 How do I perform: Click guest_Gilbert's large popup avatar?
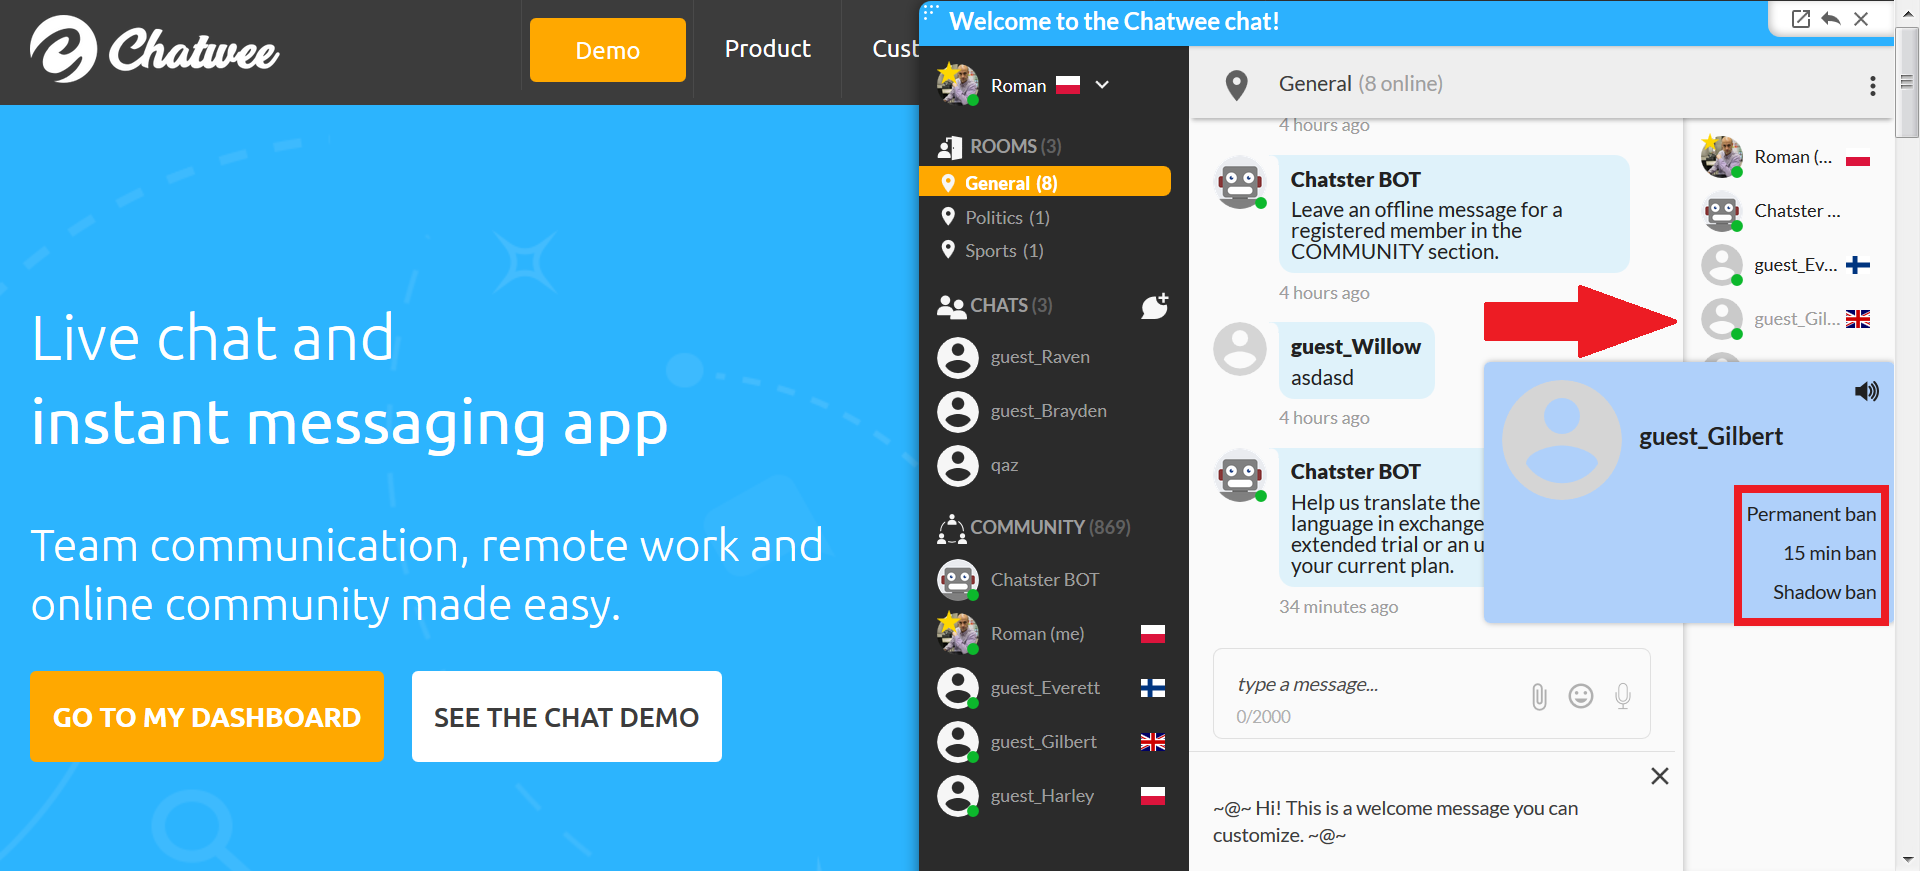click(x=1561, y=439)
